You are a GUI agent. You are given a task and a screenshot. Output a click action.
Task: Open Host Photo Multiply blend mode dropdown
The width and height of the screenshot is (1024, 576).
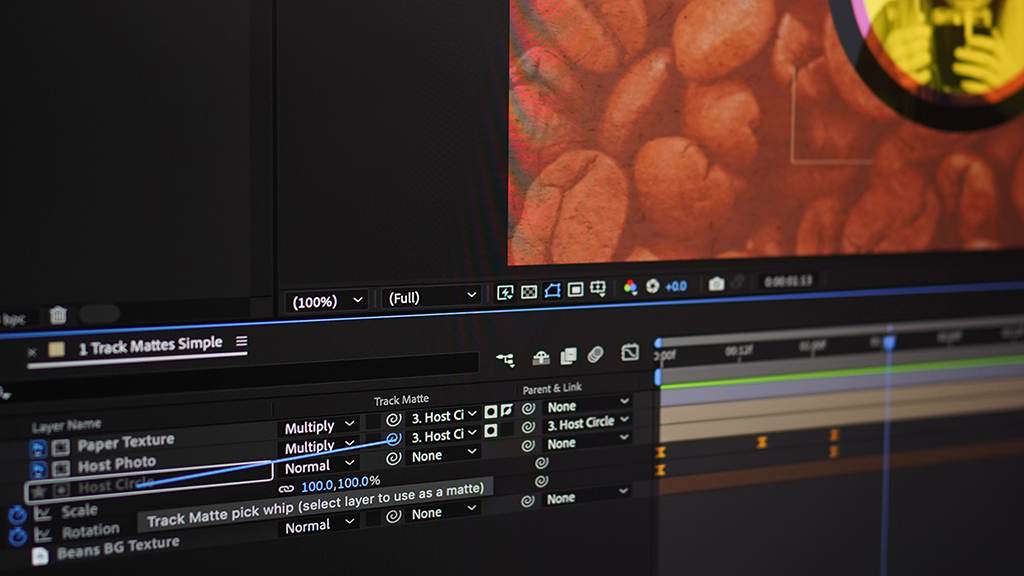point(319,447)
